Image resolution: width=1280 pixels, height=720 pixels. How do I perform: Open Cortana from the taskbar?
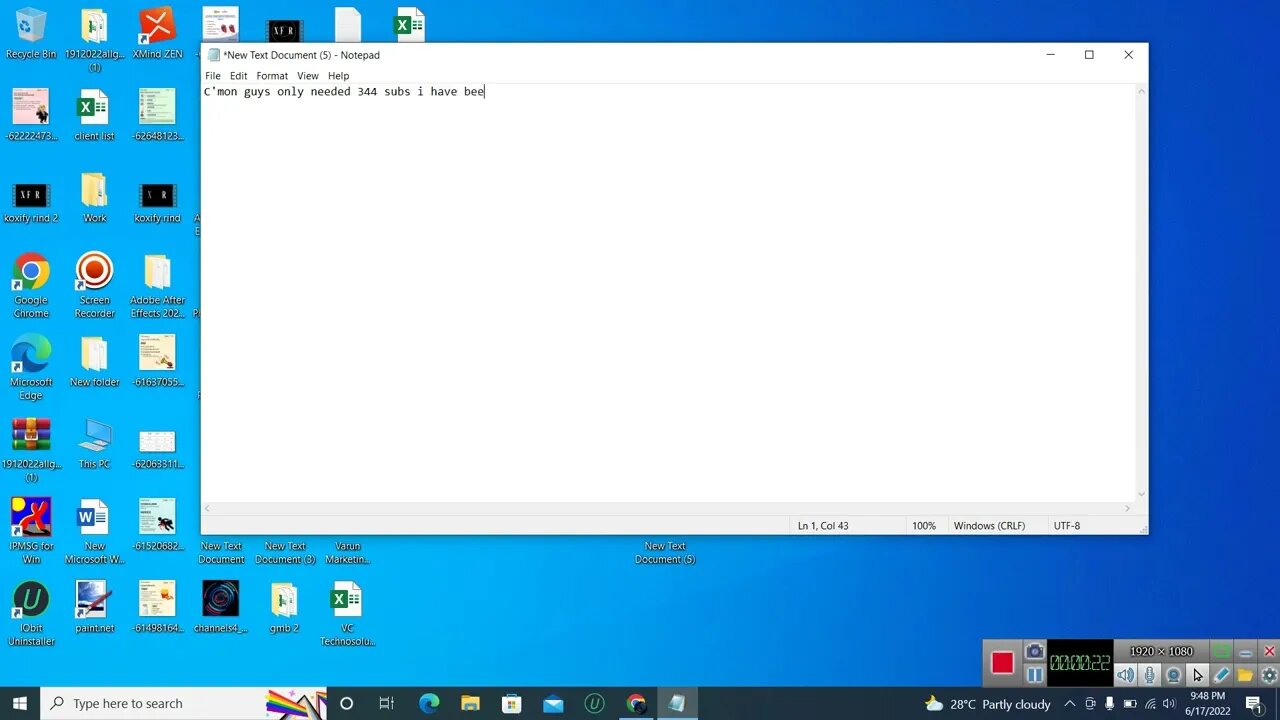pyautogui.click(x=346, y=703)
